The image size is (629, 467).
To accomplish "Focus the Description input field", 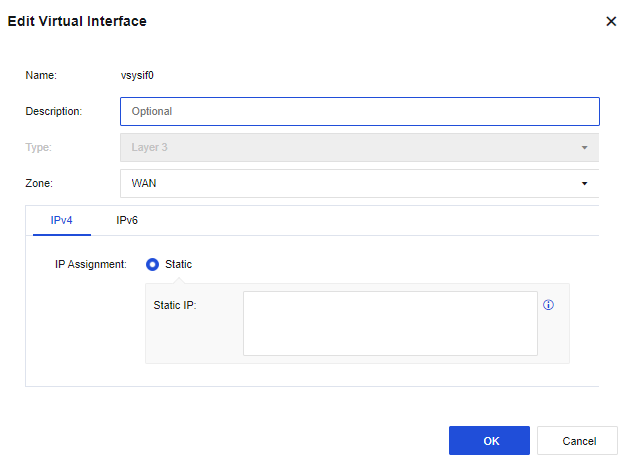I will click(x=359, y=111).
